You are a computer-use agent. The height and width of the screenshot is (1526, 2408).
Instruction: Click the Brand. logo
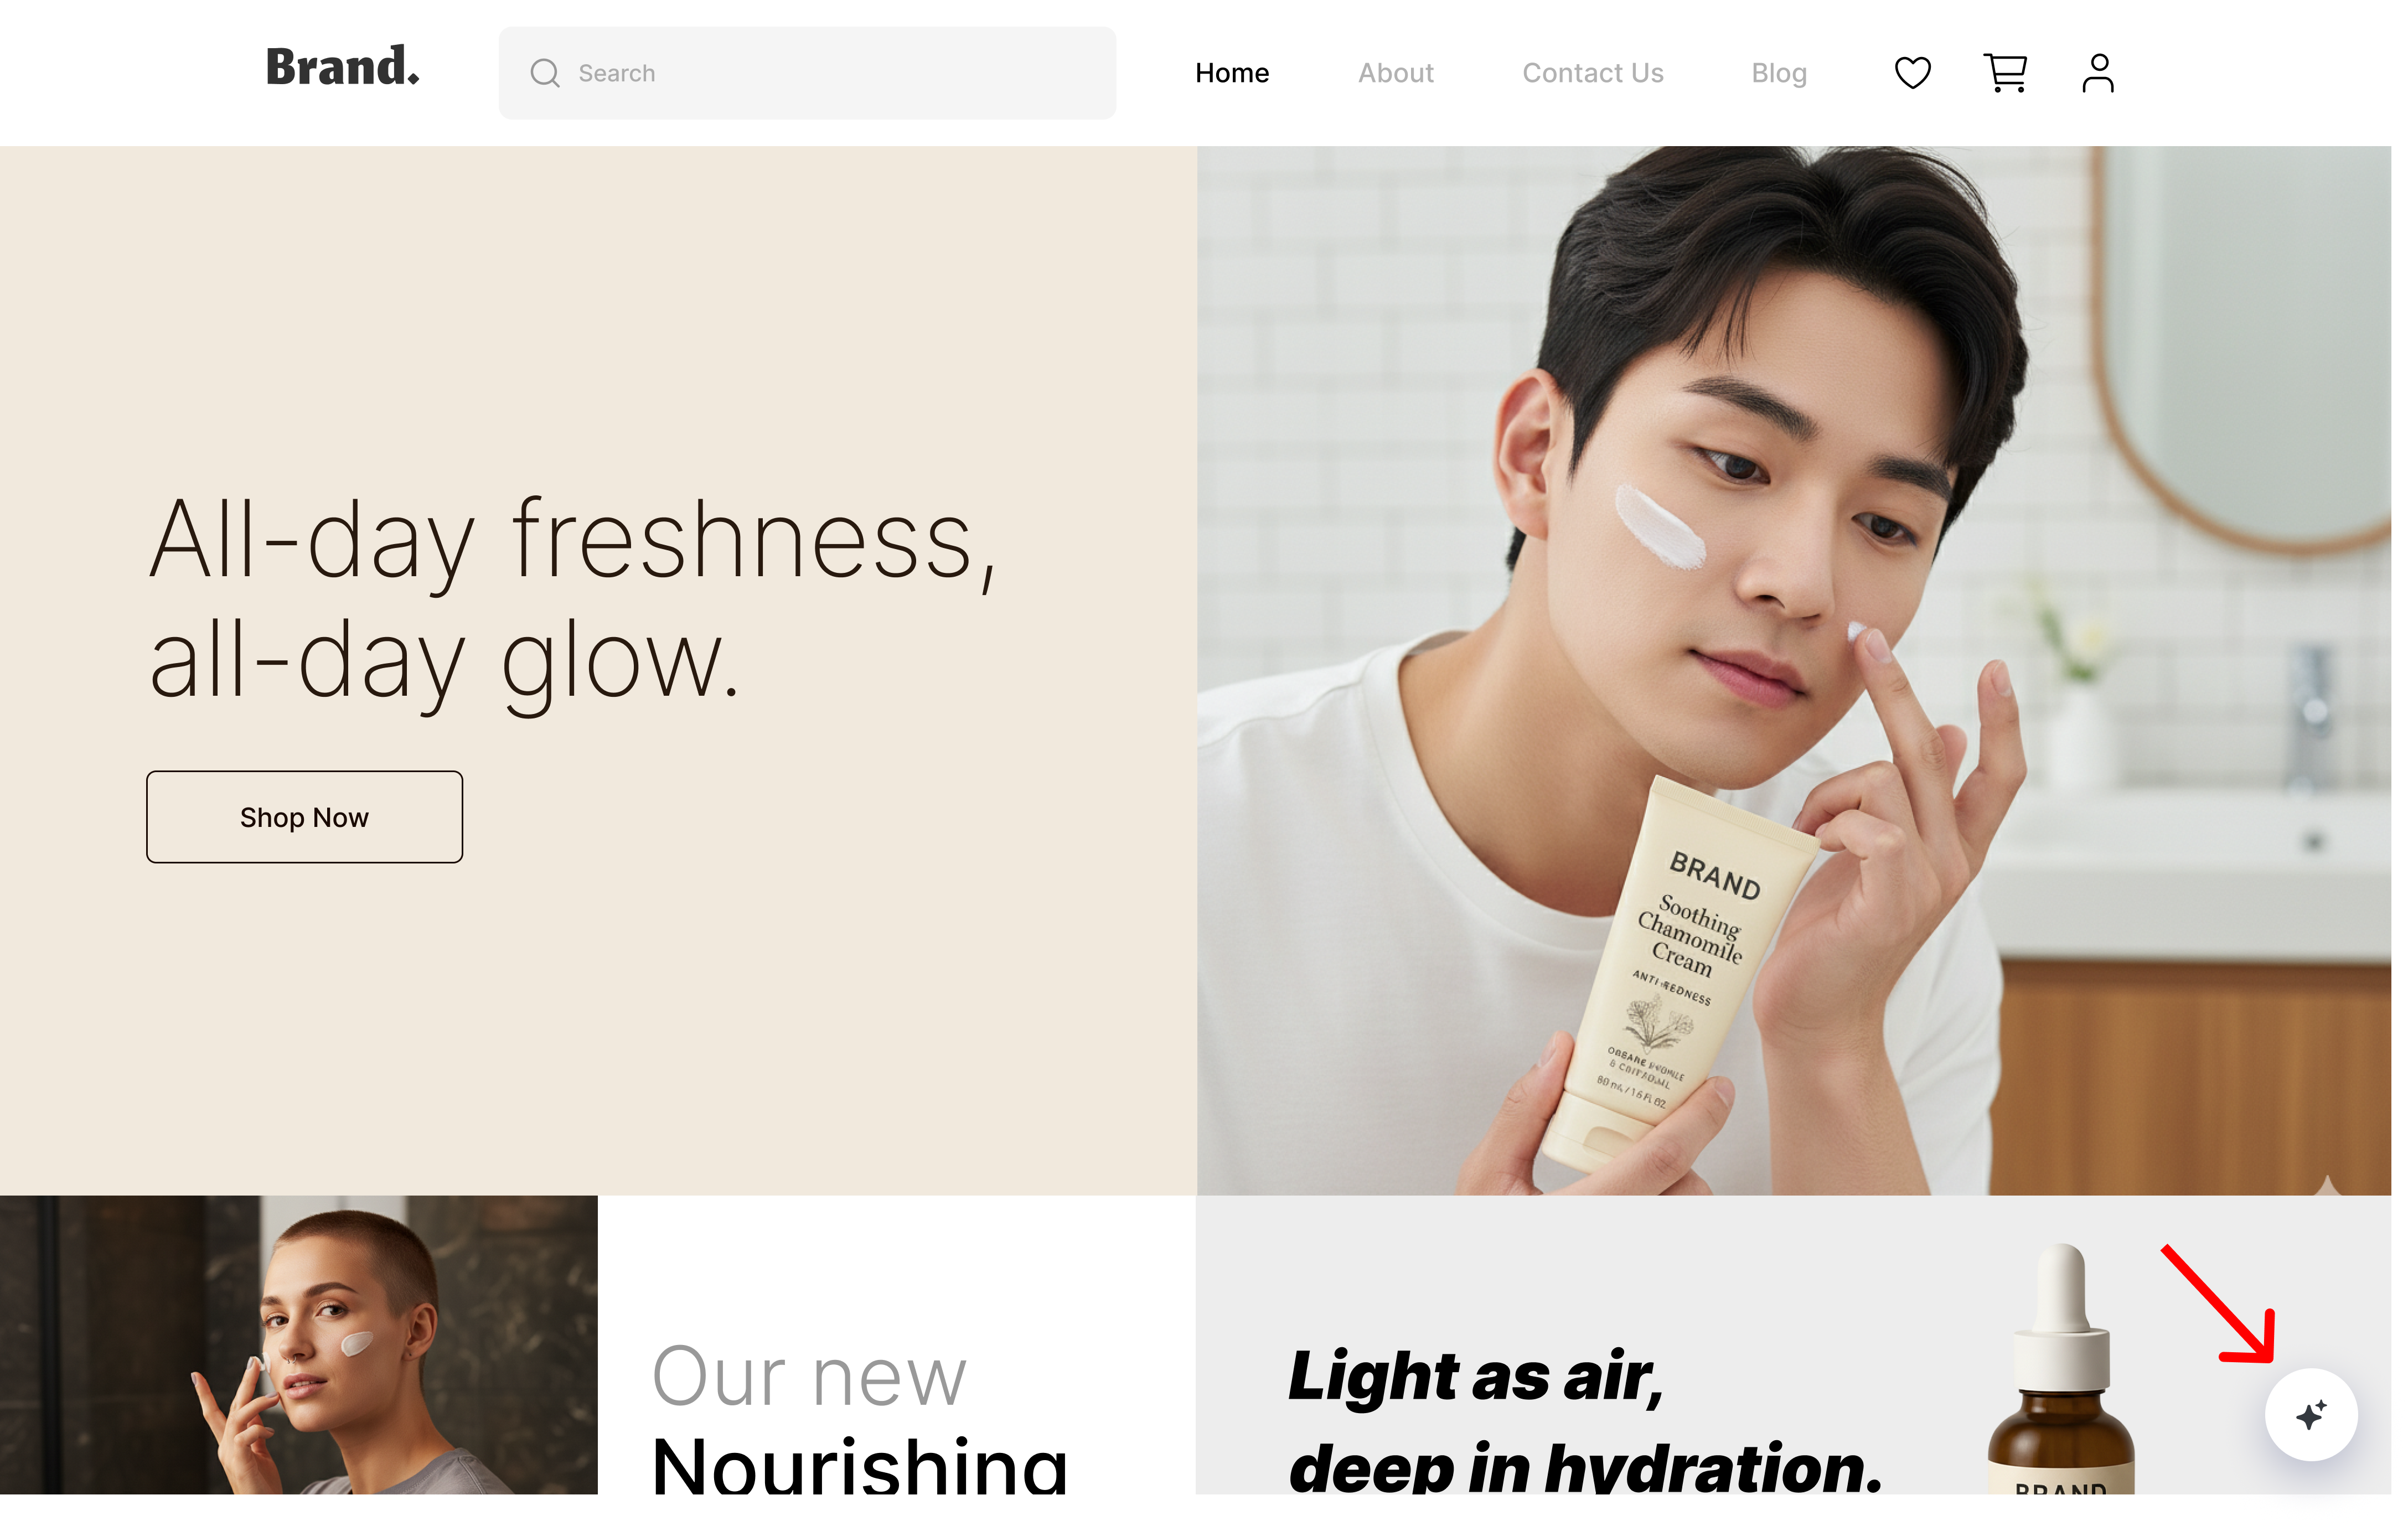[342, 67]
